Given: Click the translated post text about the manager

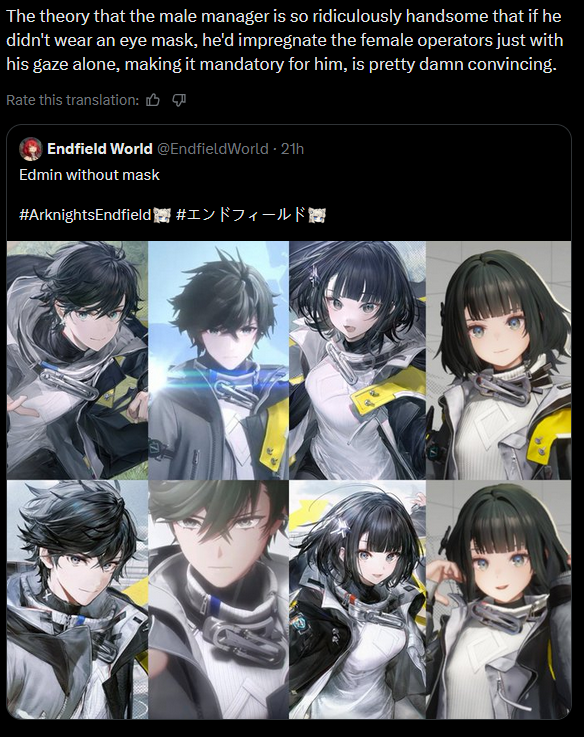Looking at the screenshot, I should click(284, 40).
